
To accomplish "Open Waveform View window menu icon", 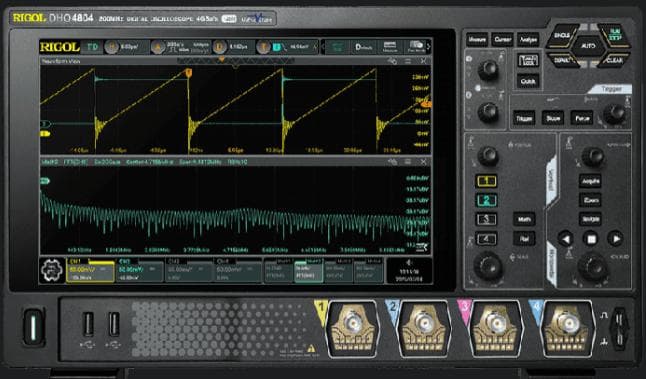I will coord(407,61).
